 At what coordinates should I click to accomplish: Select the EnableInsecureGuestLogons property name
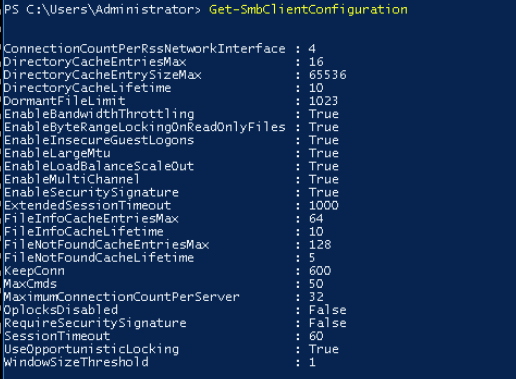tap(99, 140)
